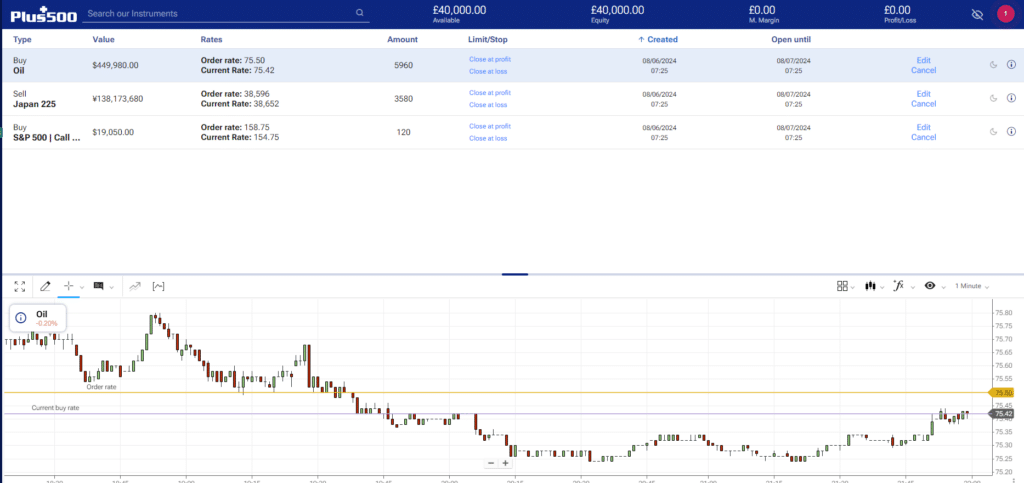Image resolution: width=1024 pixels, height=483 pixels.
Task: Cancel the S&P 500 Call order
Action: [x=923, y=137]
